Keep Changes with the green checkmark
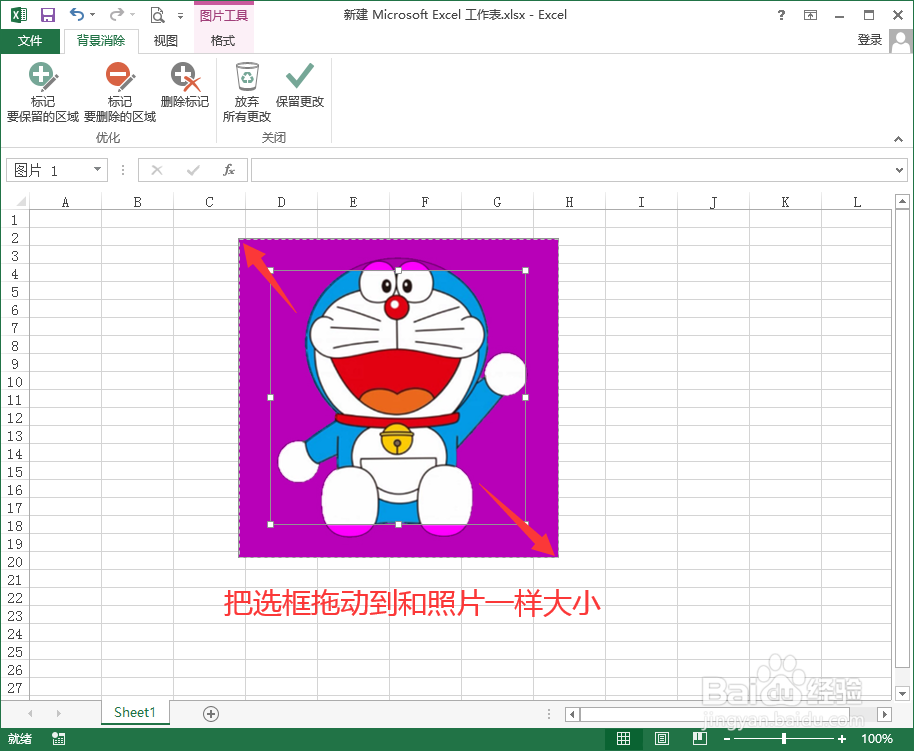The height and width of the screenshot is (751, 914). (300, 86)
